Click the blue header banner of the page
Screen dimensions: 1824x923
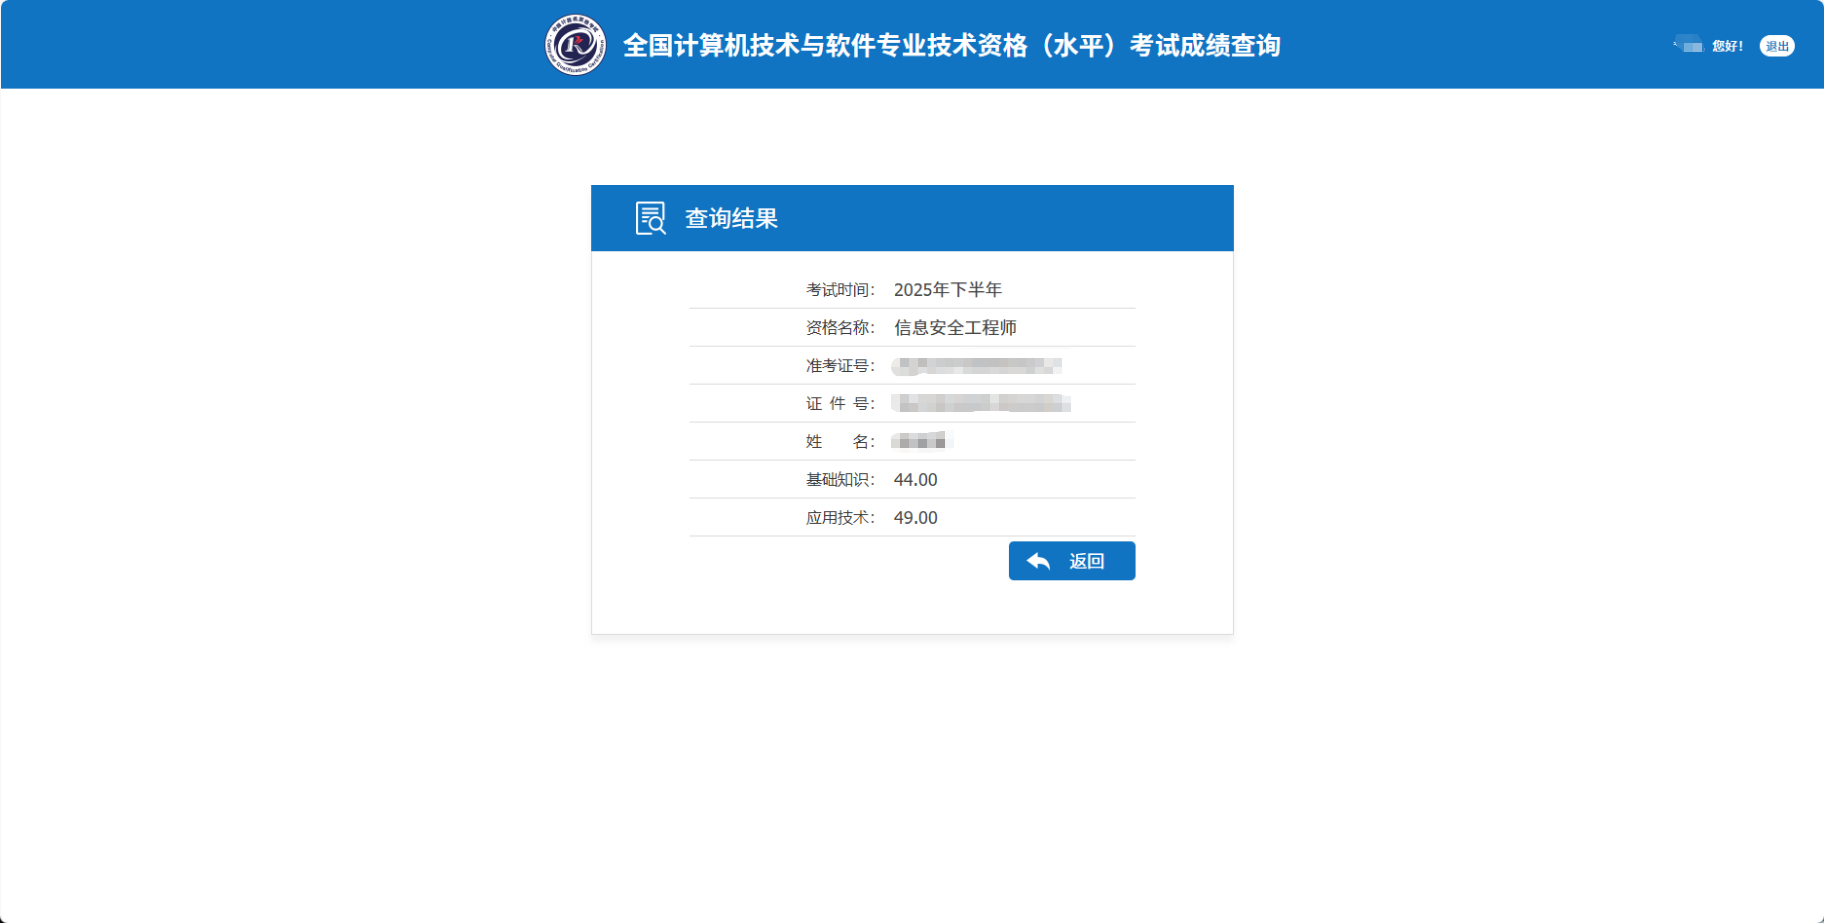[300, 45]
